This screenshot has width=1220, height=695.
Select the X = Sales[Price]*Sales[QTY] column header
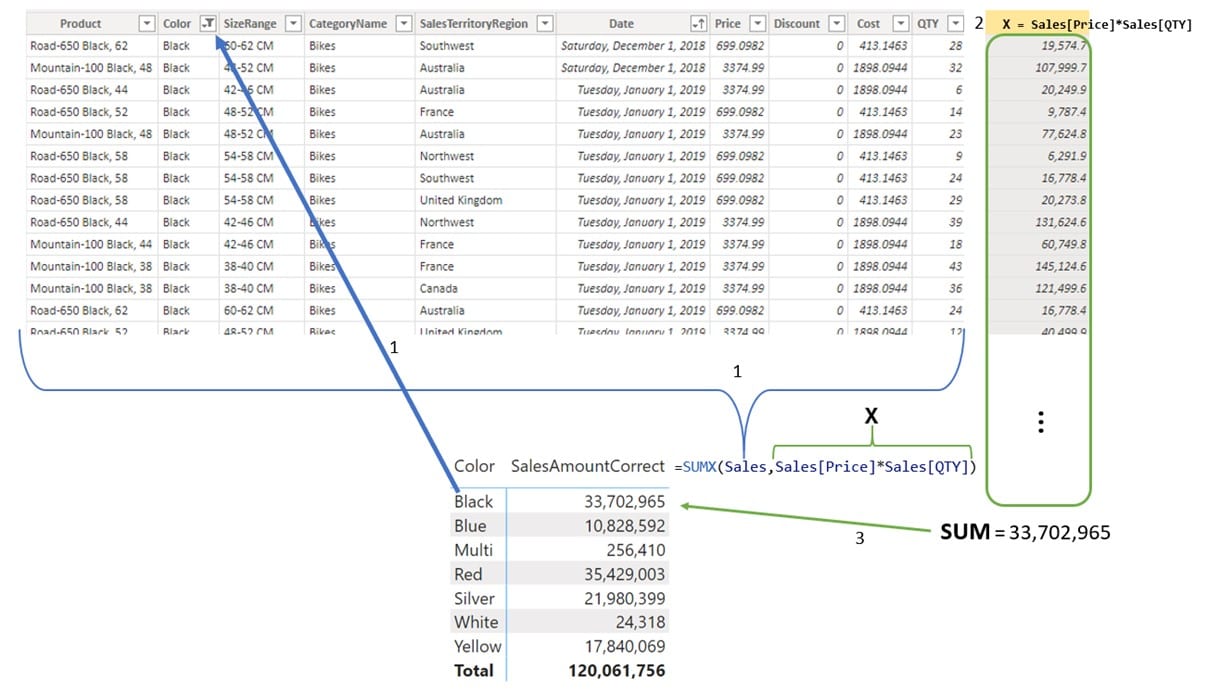pos(1097,23)
